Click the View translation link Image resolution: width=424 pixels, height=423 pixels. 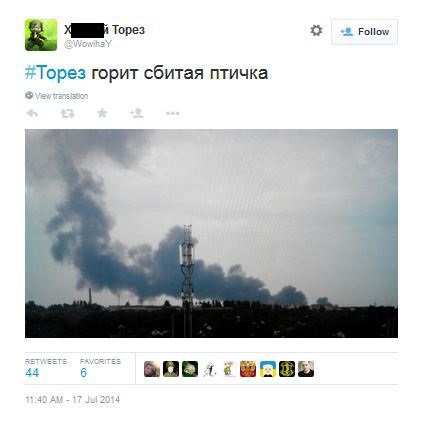coord(62,96)
